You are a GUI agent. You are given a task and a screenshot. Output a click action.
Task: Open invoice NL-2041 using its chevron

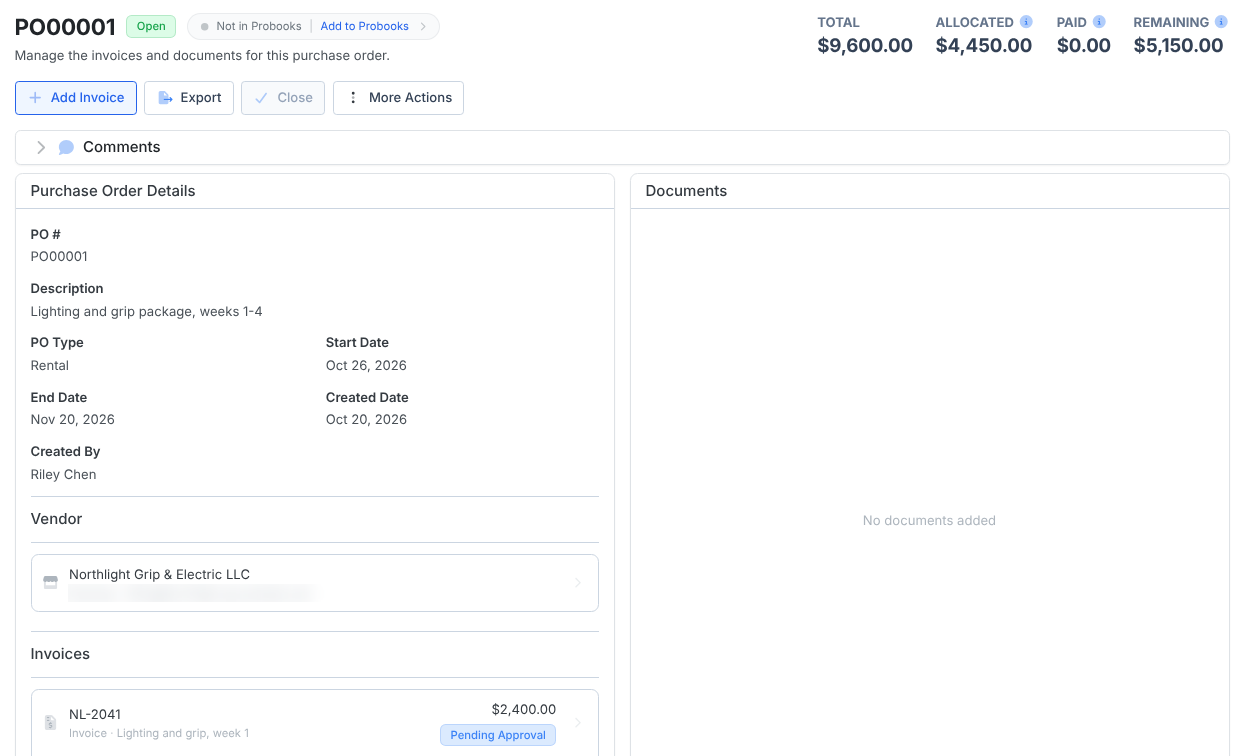tap(578, 722)
